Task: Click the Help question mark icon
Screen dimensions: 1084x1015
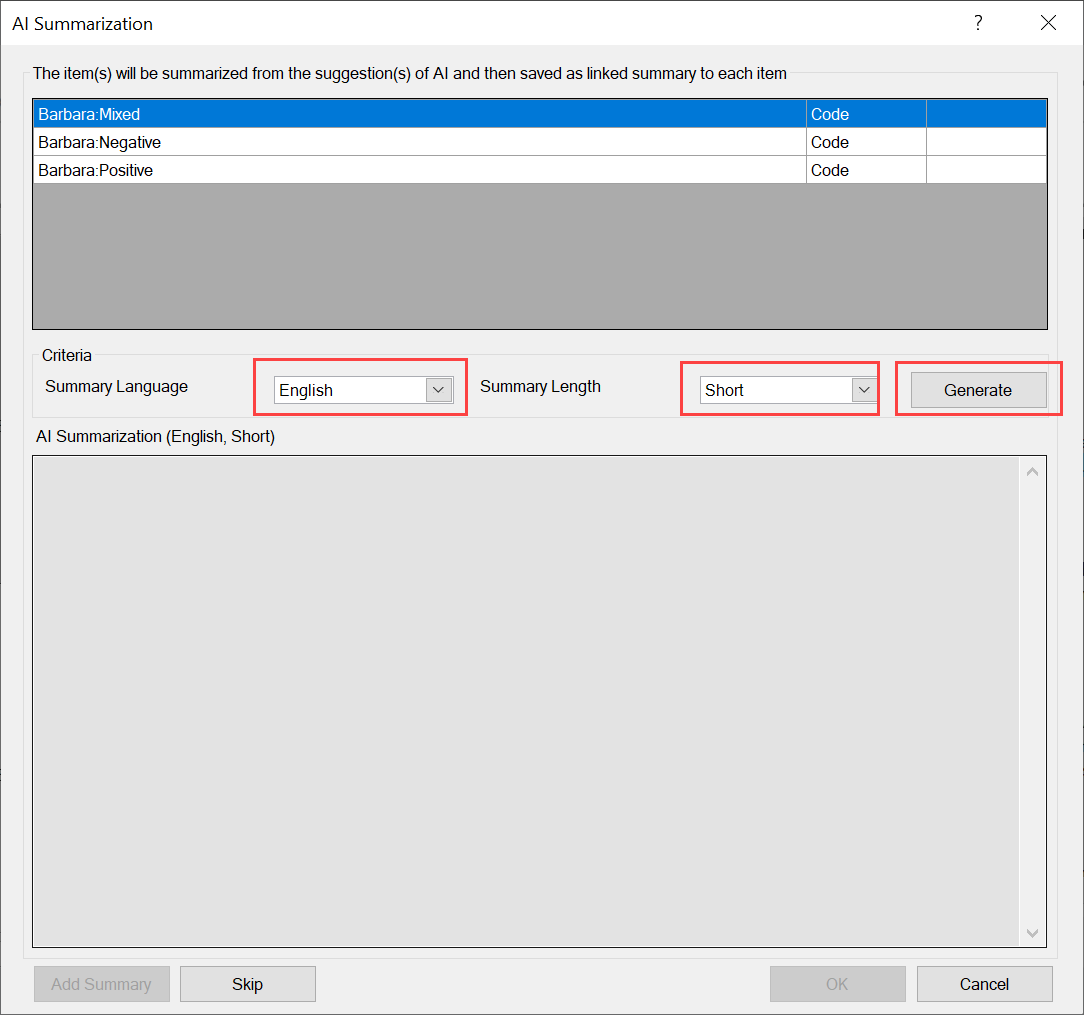Action: tap(978, 23)
